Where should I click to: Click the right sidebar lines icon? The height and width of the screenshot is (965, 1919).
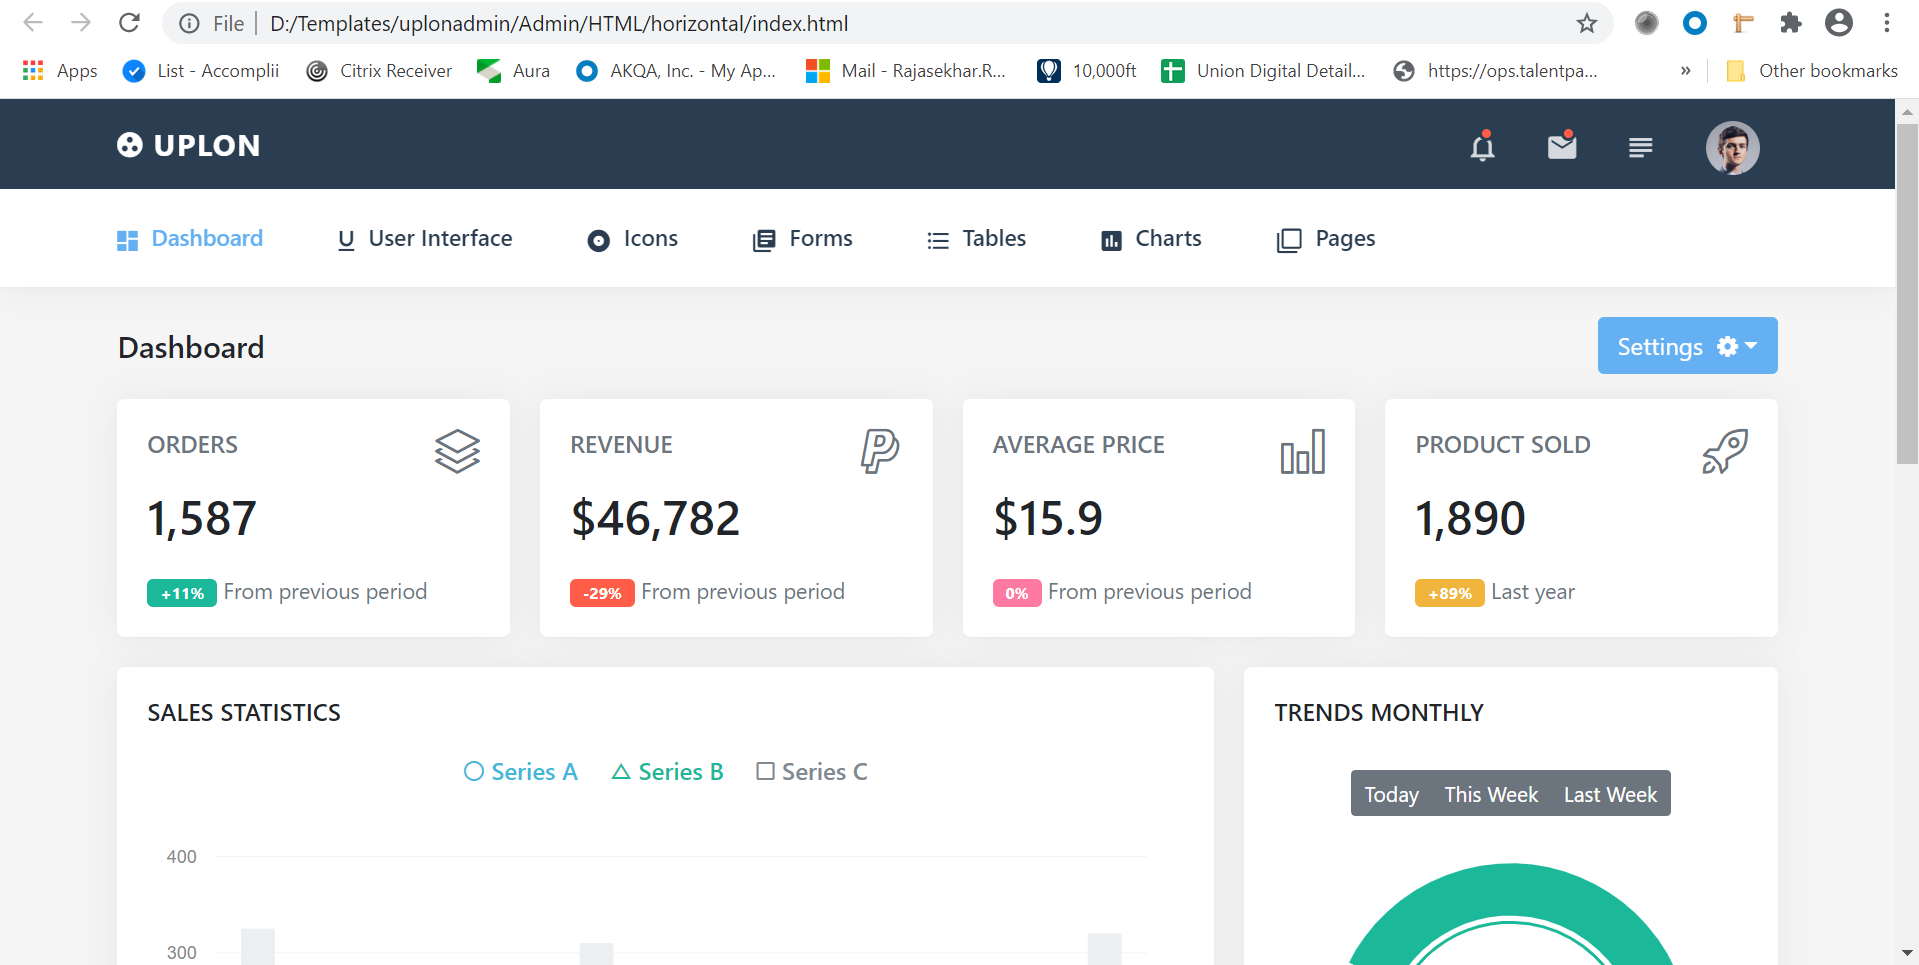tap(1640, 147)
